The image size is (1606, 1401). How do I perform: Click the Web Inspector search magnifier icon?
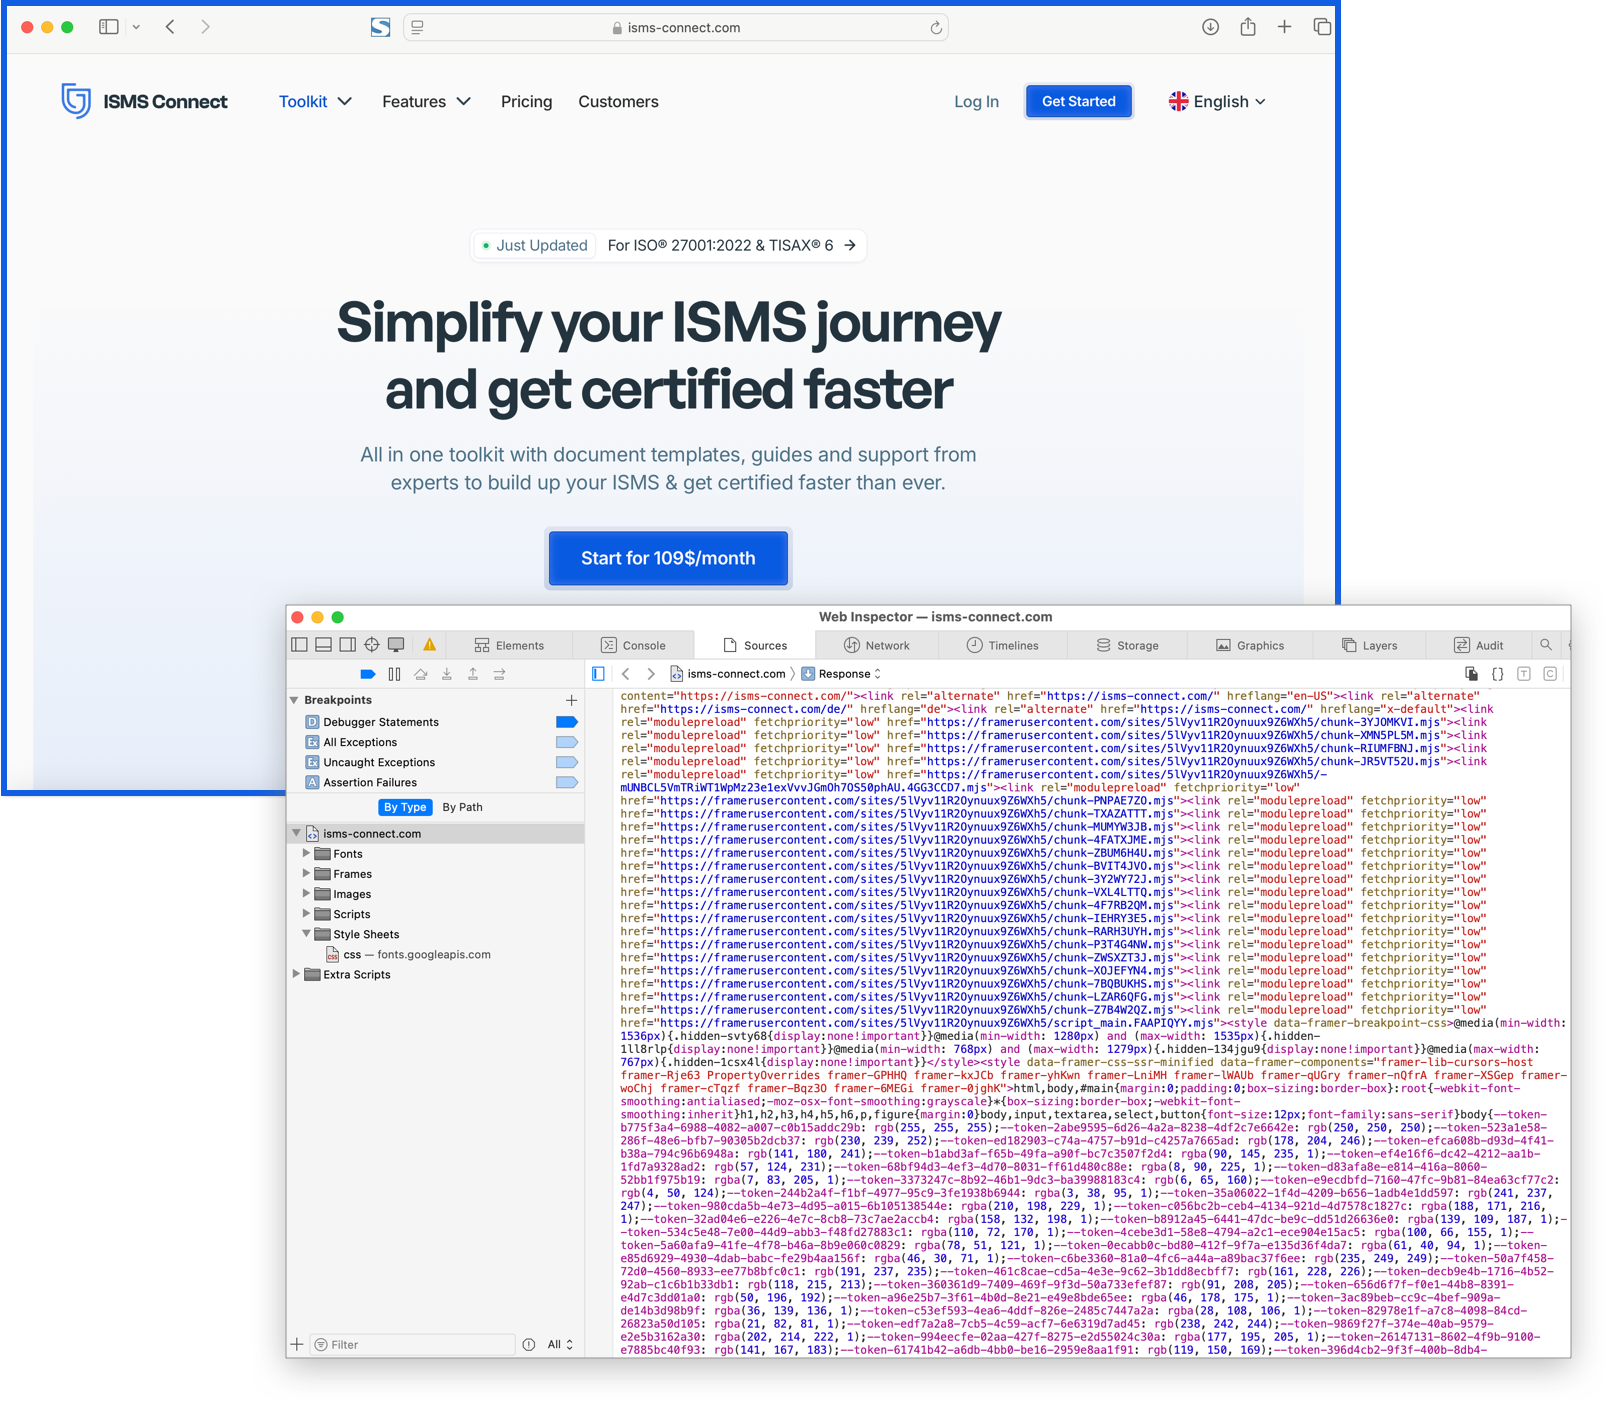[1546, 645]
